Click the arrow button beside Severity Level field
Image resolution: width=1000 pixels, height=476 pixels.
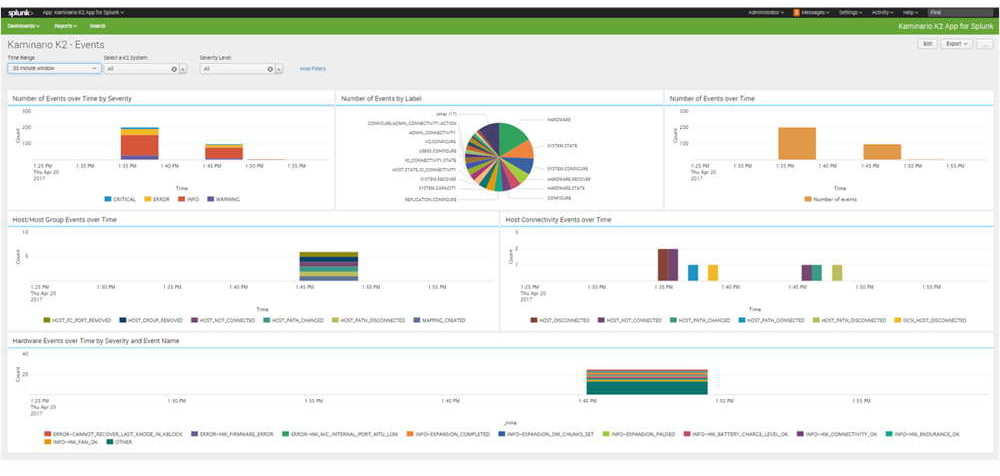pos(279,69)
